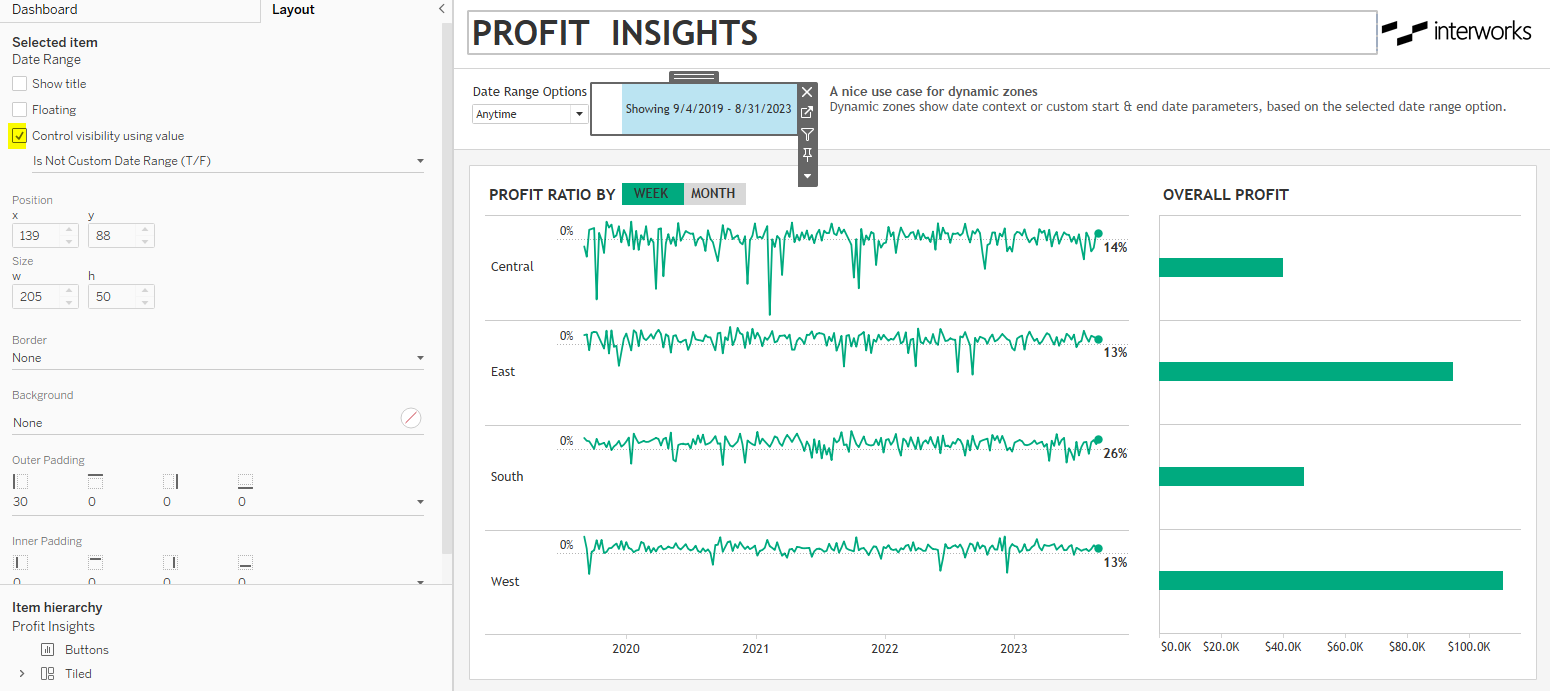
Task: Select the Layout tab
Action: (x=293, y=9)
